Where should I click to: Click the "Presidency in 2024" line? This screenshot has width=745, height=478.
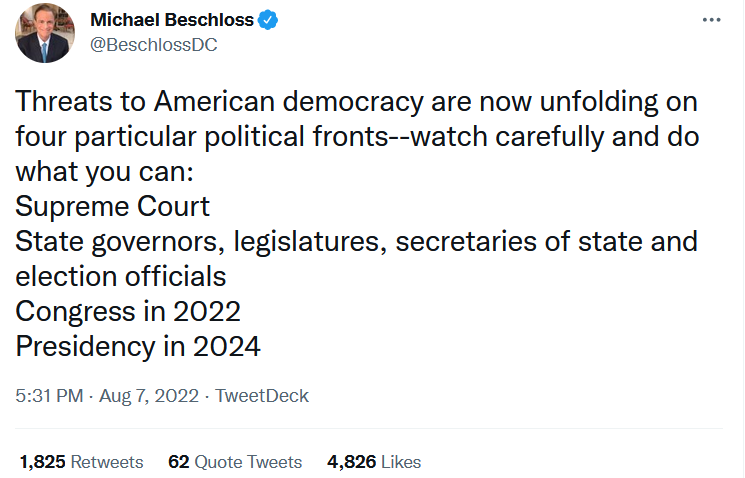coord(138,347)
